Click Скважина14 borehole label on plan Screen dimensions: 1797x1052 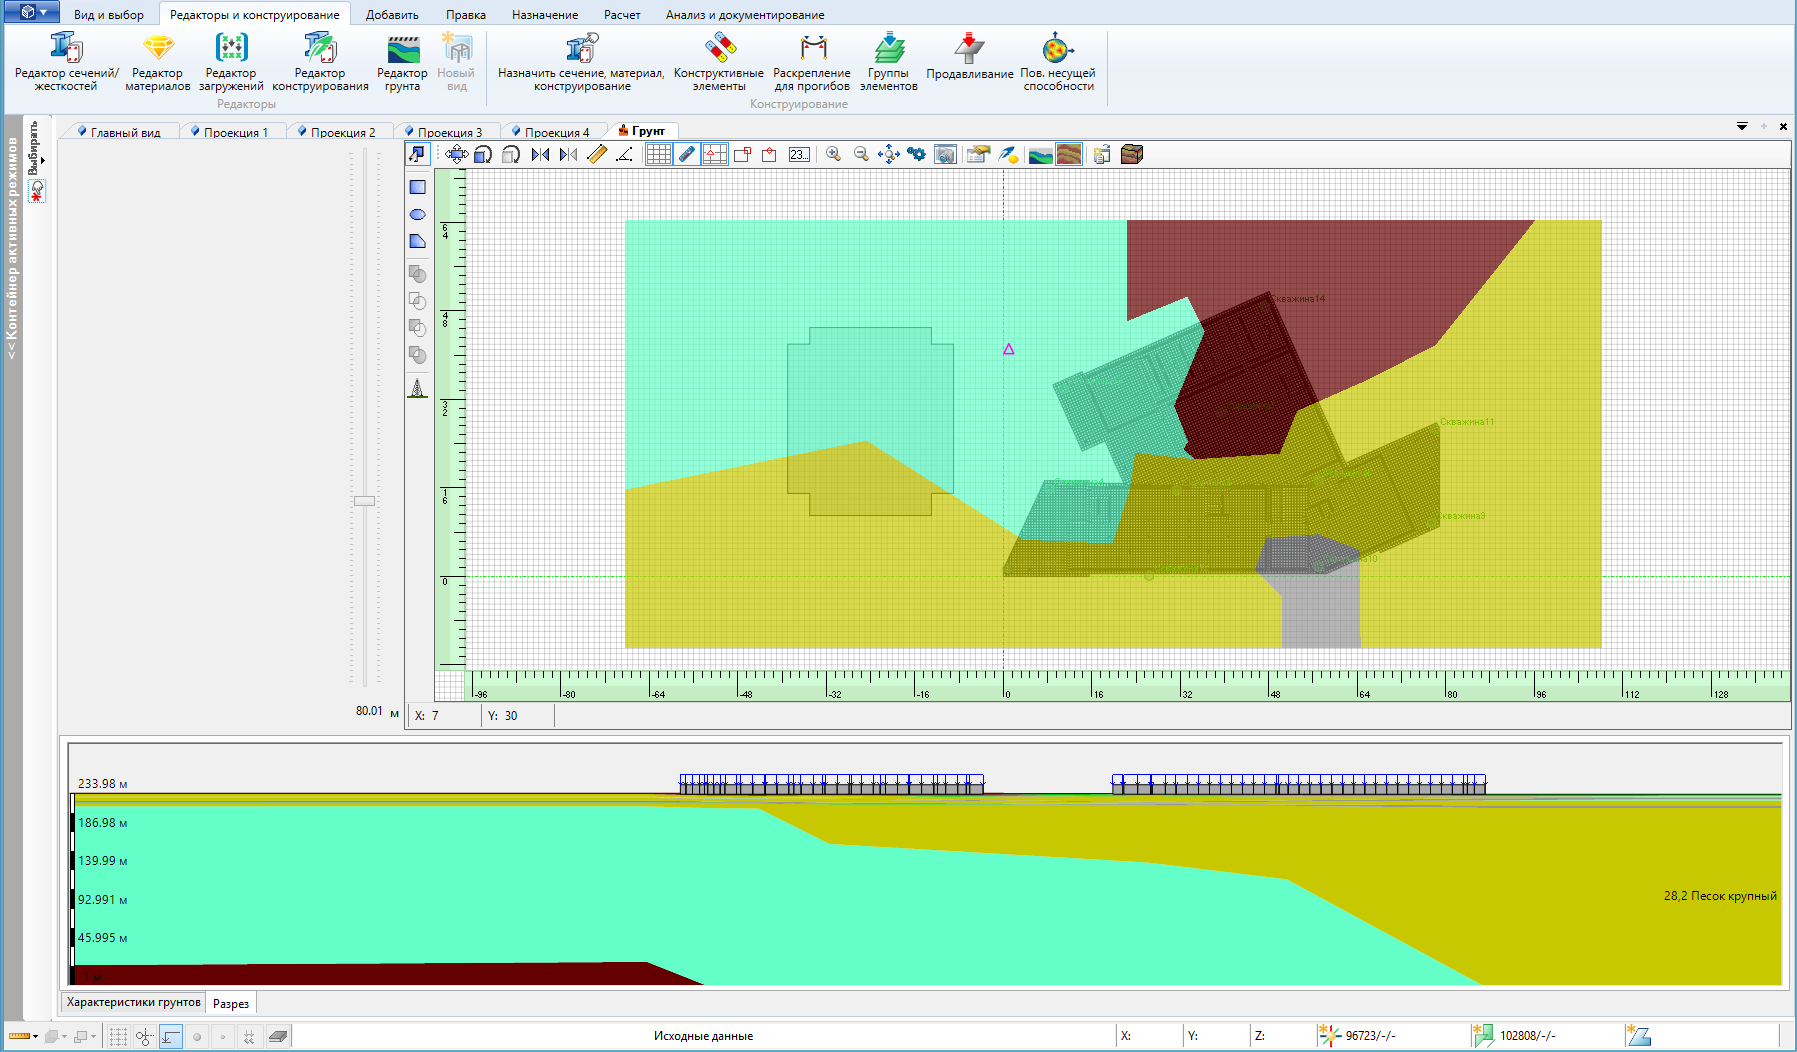pos(1298,299)
